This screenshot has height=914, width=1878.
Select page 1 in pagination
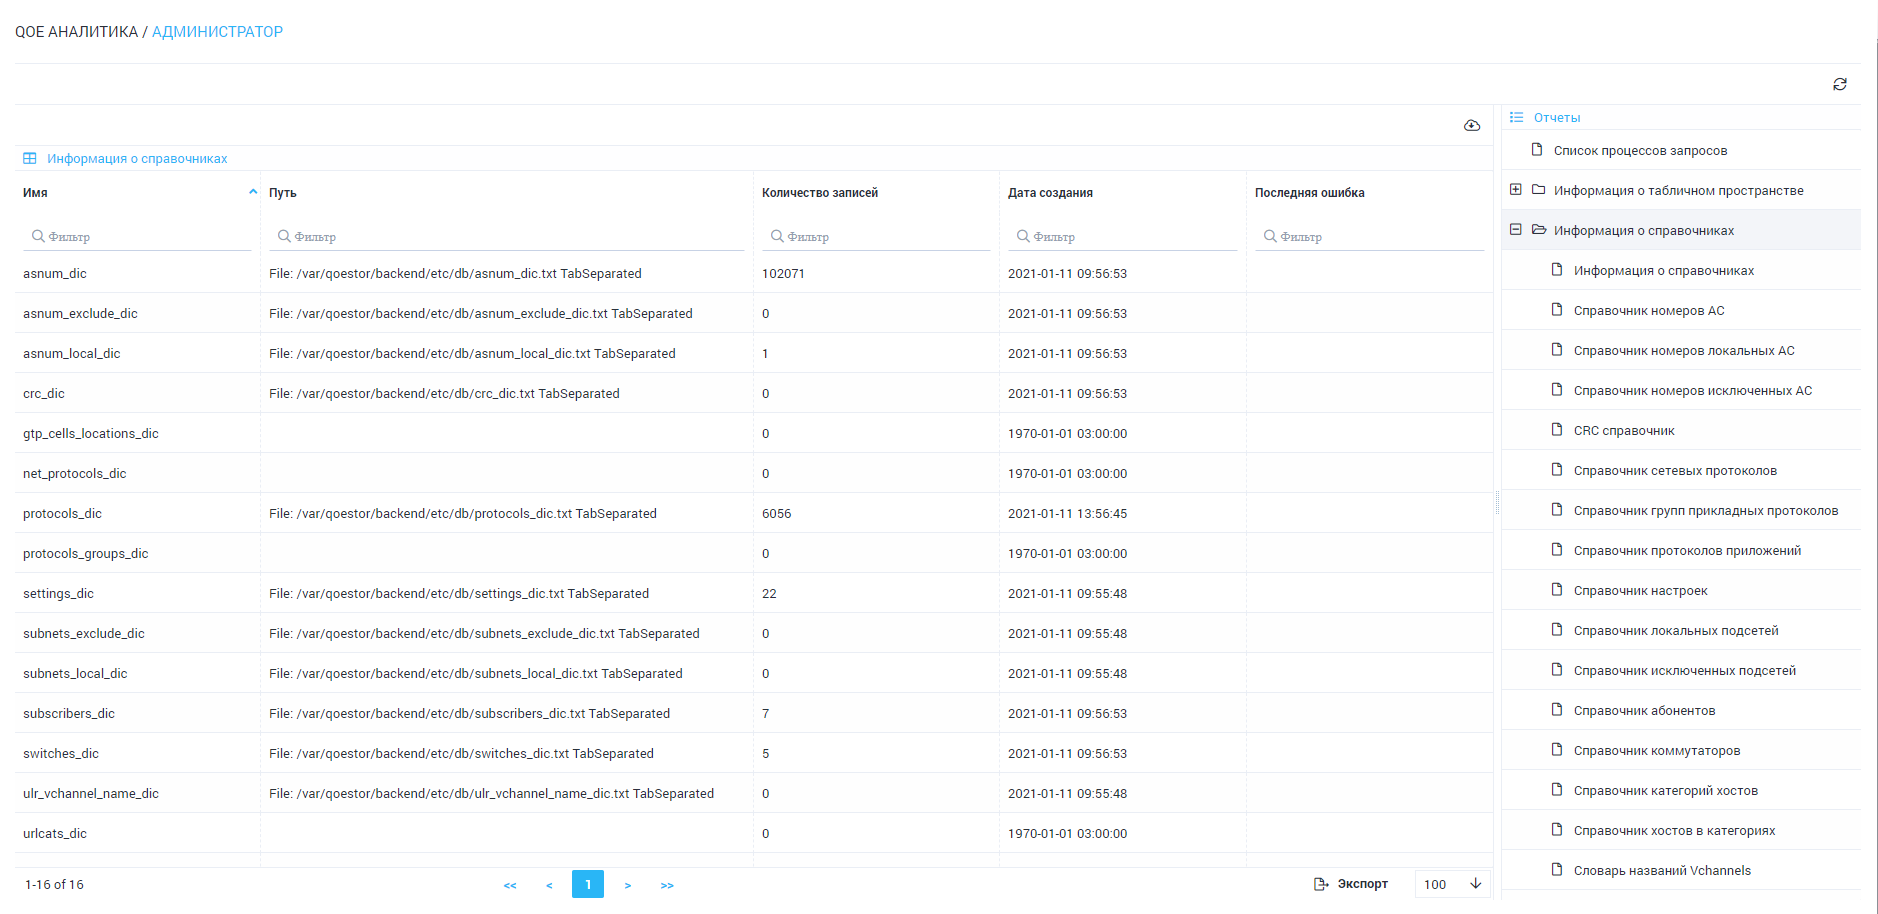click(588, 884)
